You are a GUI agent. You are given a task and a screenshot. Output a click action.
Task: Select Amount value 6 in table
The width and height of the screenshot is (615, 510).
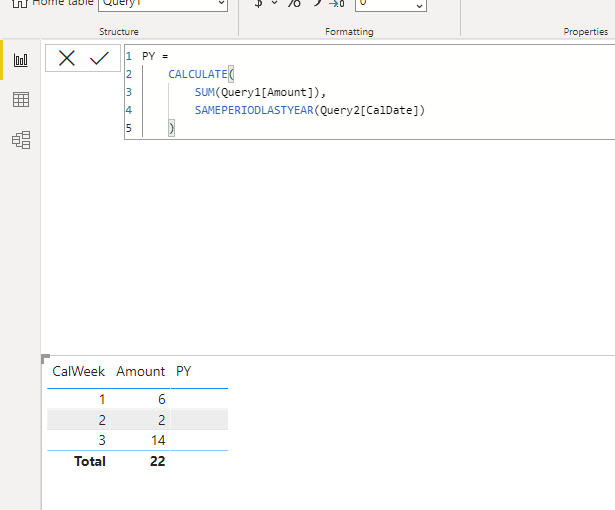(x=162, y=399)
